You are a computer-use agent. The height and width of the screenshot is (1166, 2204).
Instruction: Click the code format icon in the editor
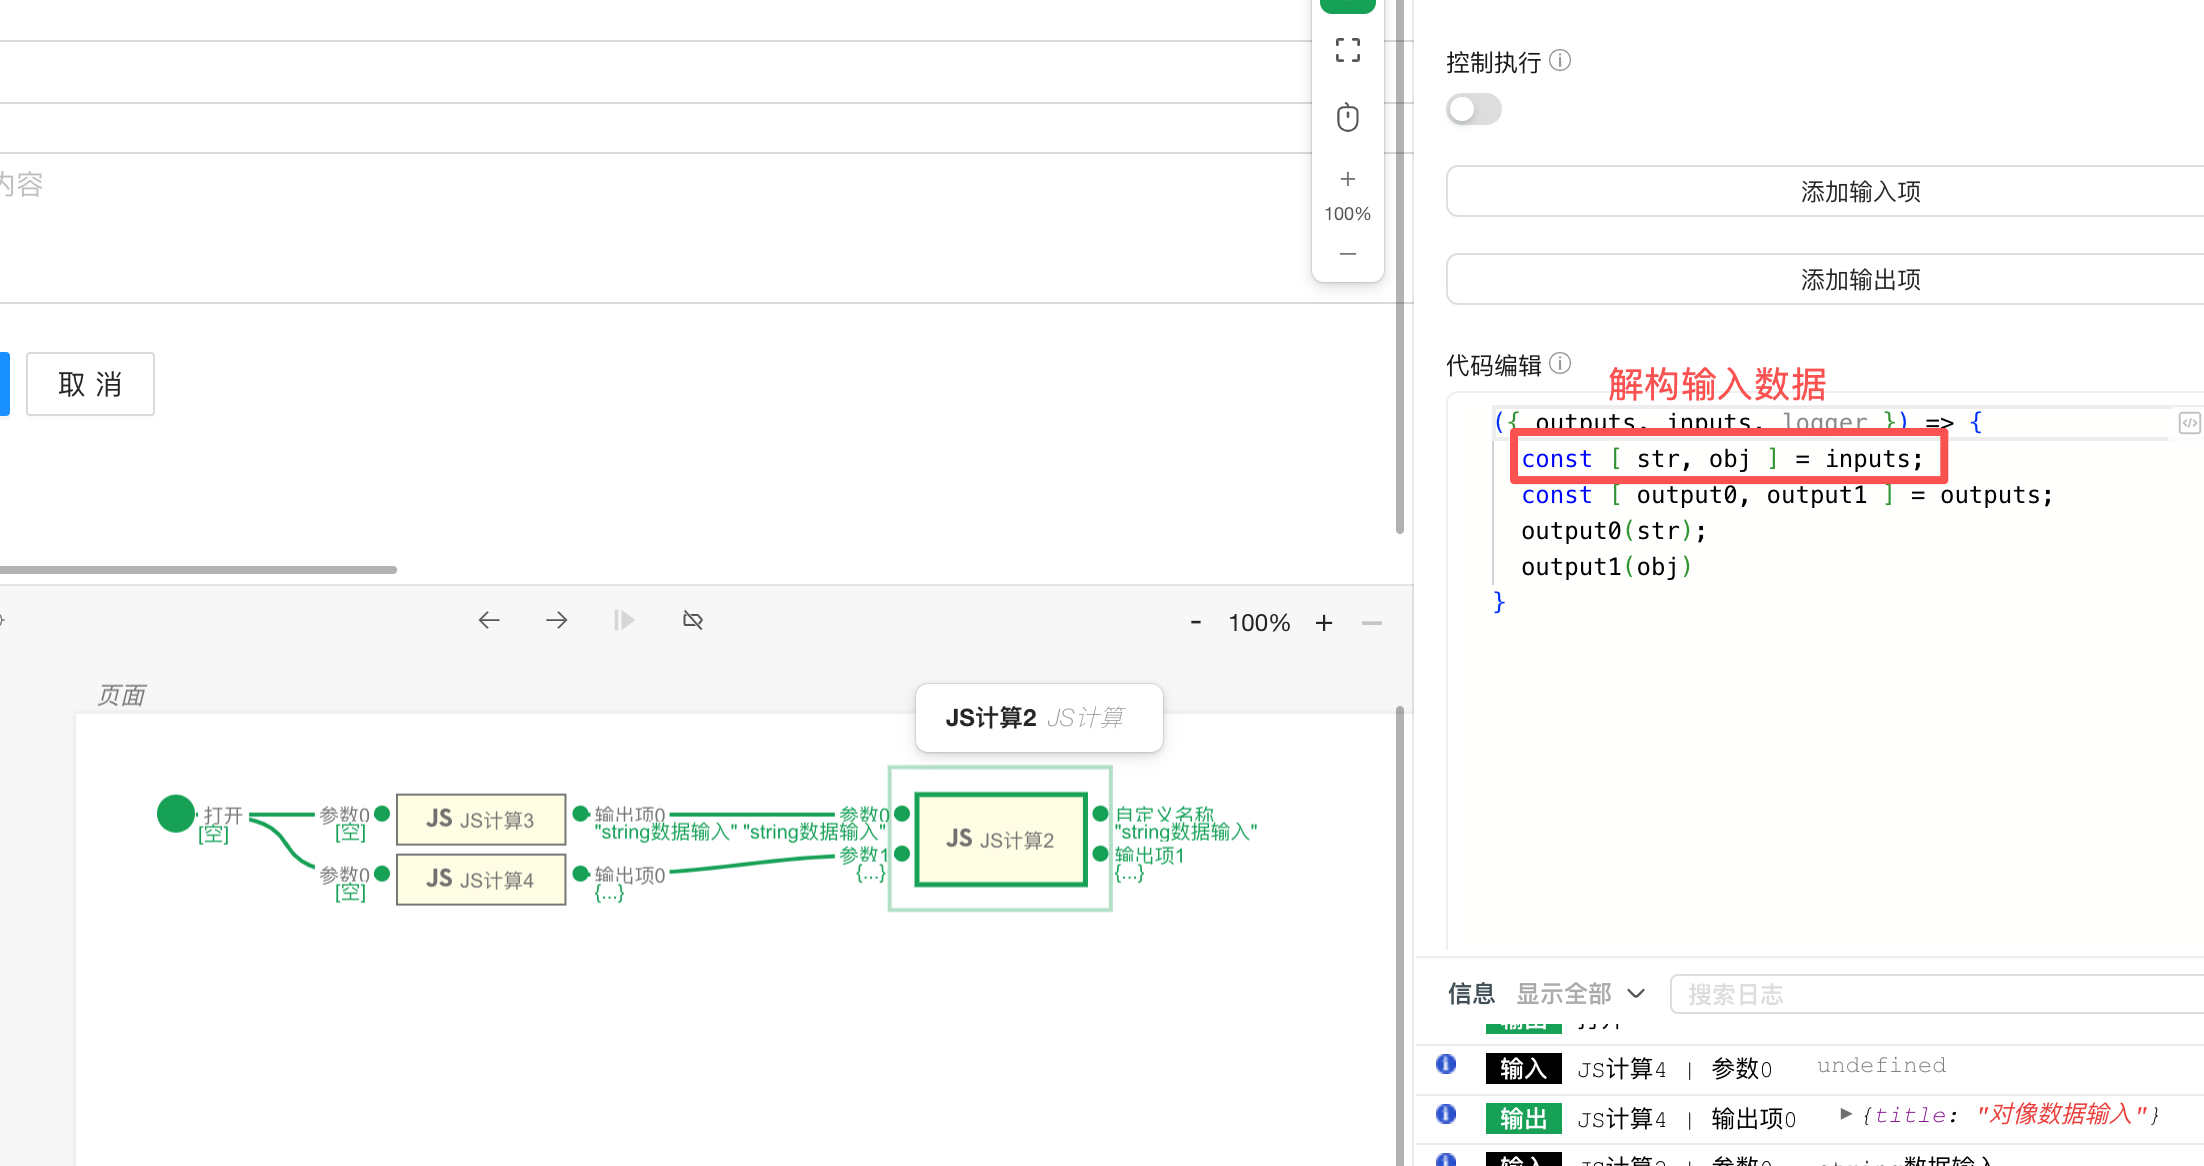point(2188,423)
